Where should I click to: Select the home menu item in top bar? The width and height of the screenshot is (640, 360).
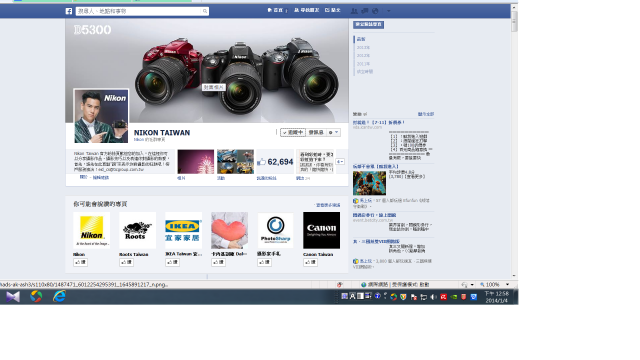(x=276, y=10)
